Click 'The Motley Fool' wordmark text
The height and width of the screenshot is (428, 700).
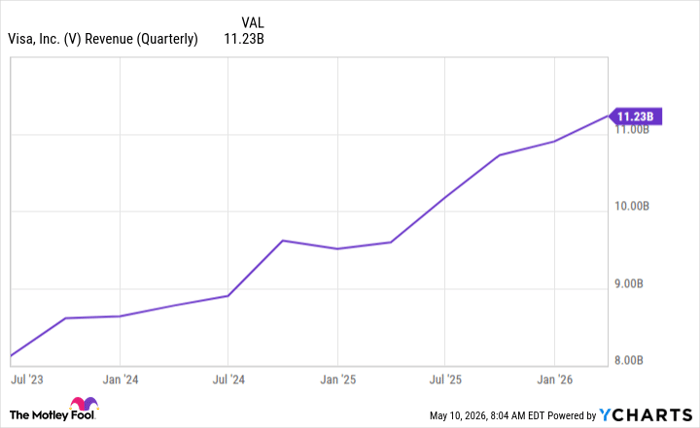tap(52, 415)
